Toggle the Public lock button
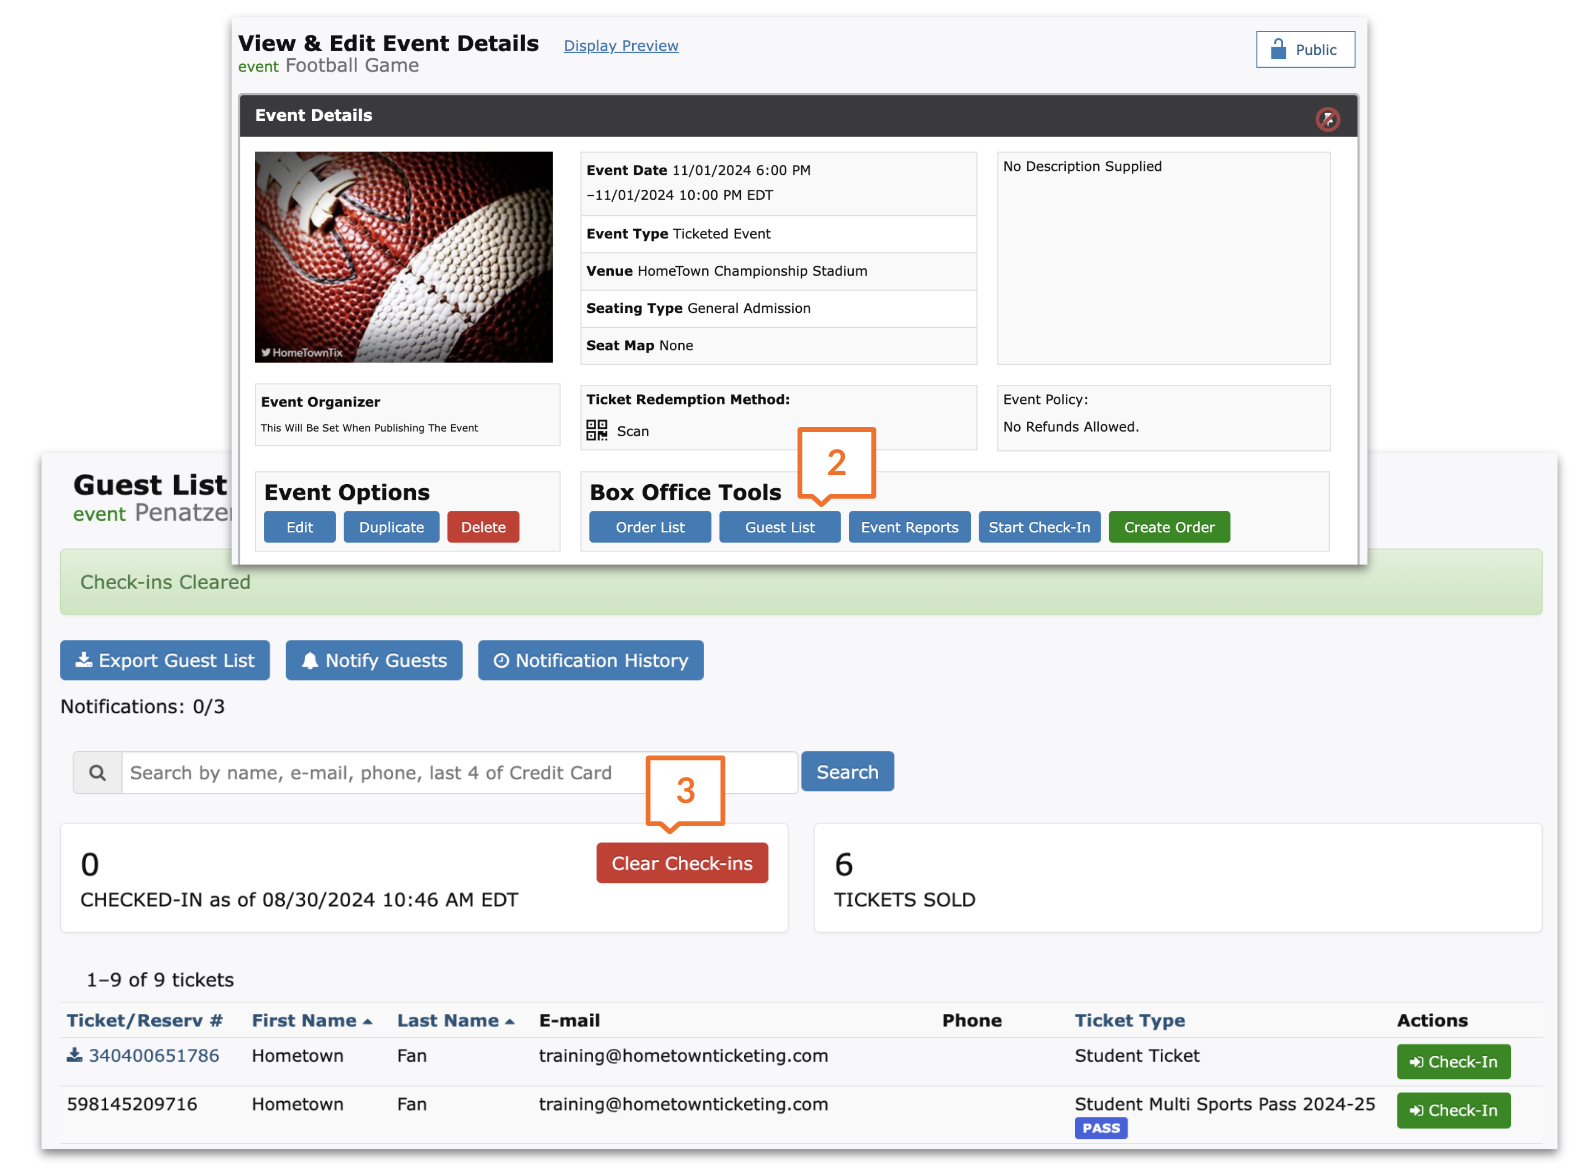 coord(1305,49)
